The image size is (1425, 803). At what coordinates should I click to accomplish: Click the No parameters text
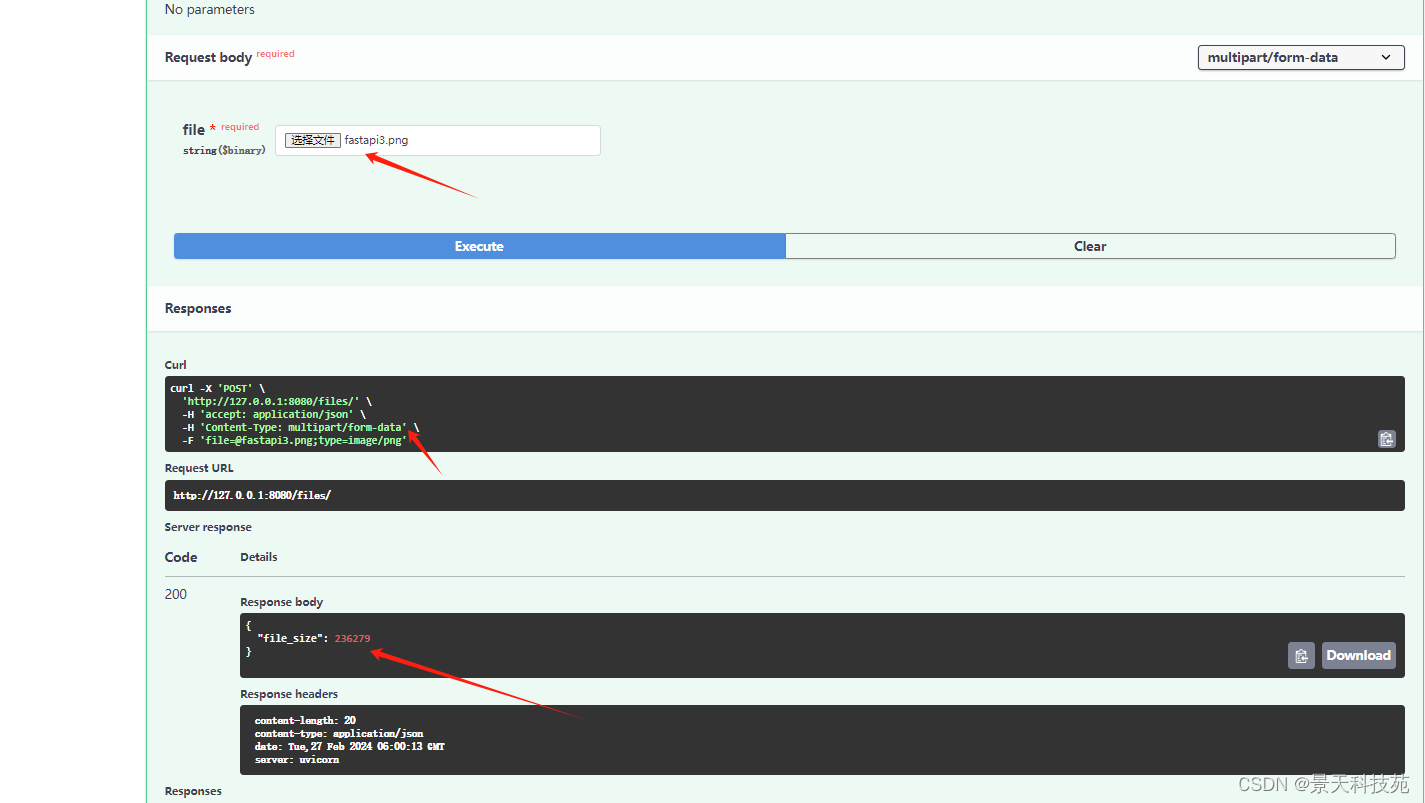click(x=210, y=10)
